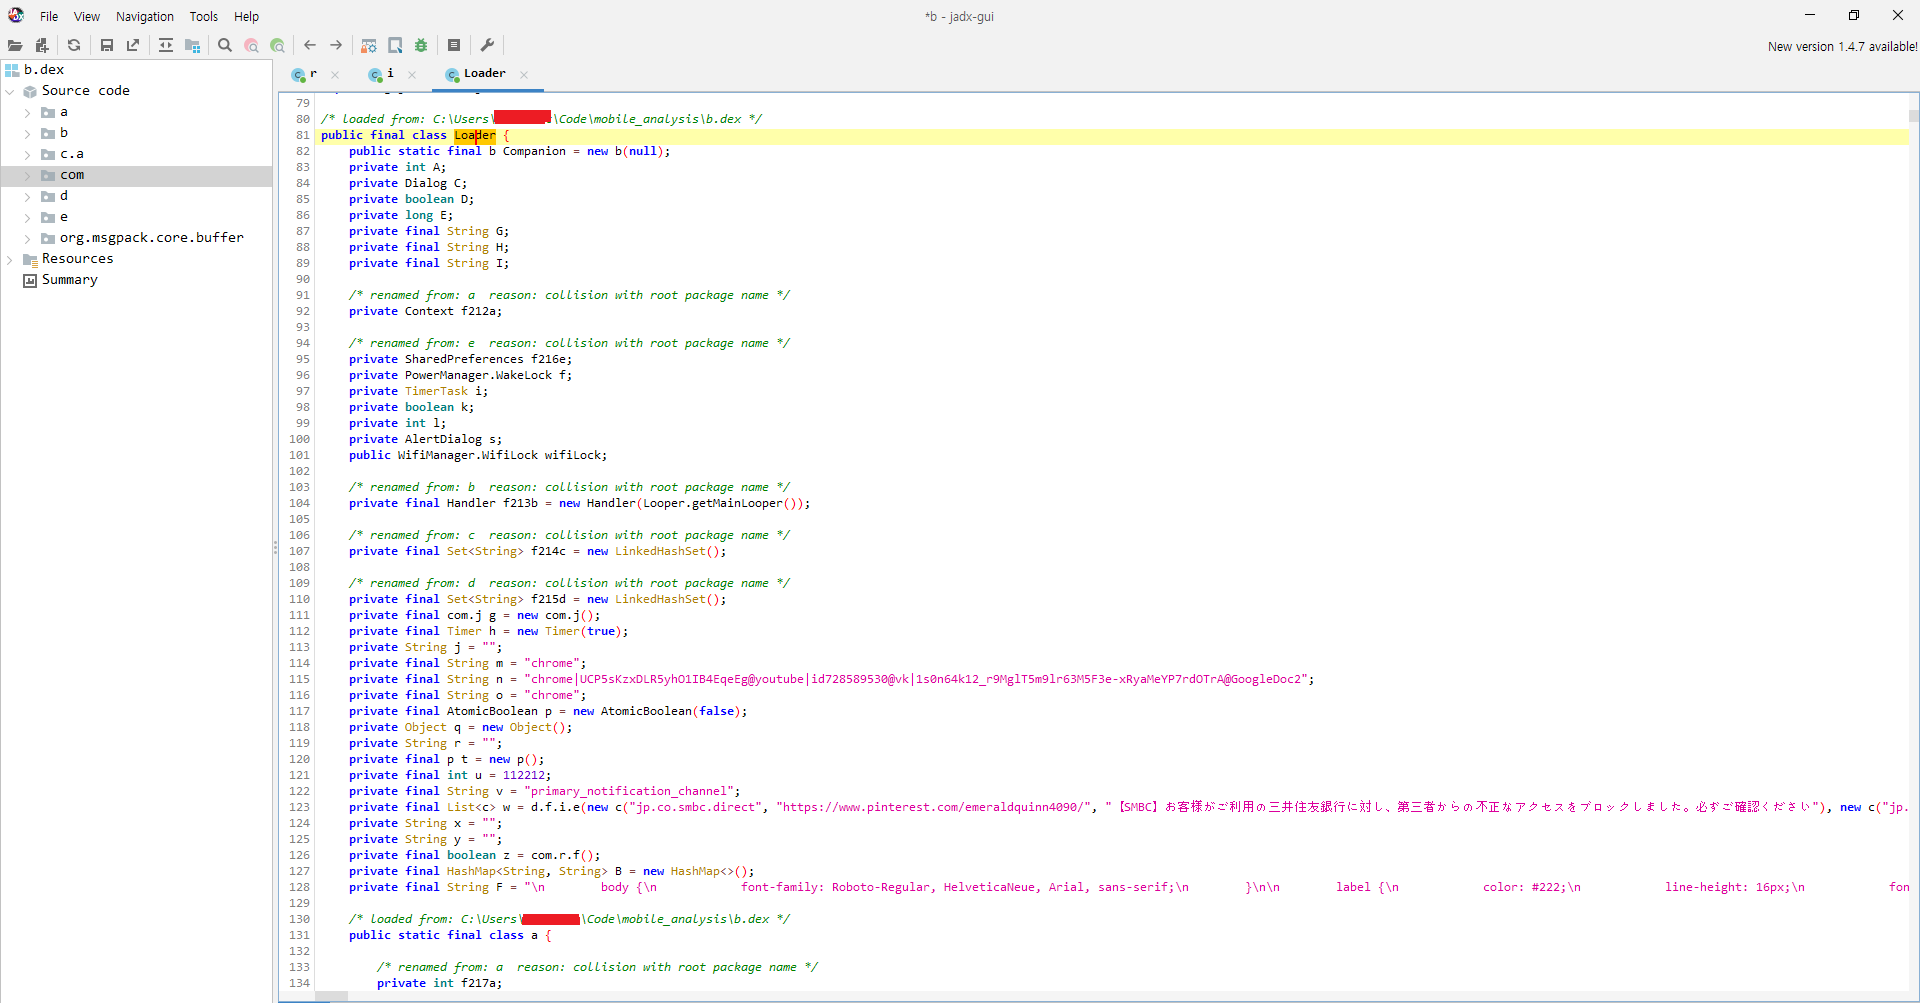Select b.dex root node
This screenshot has width=1920, height=1003.
tap(44, 70)
